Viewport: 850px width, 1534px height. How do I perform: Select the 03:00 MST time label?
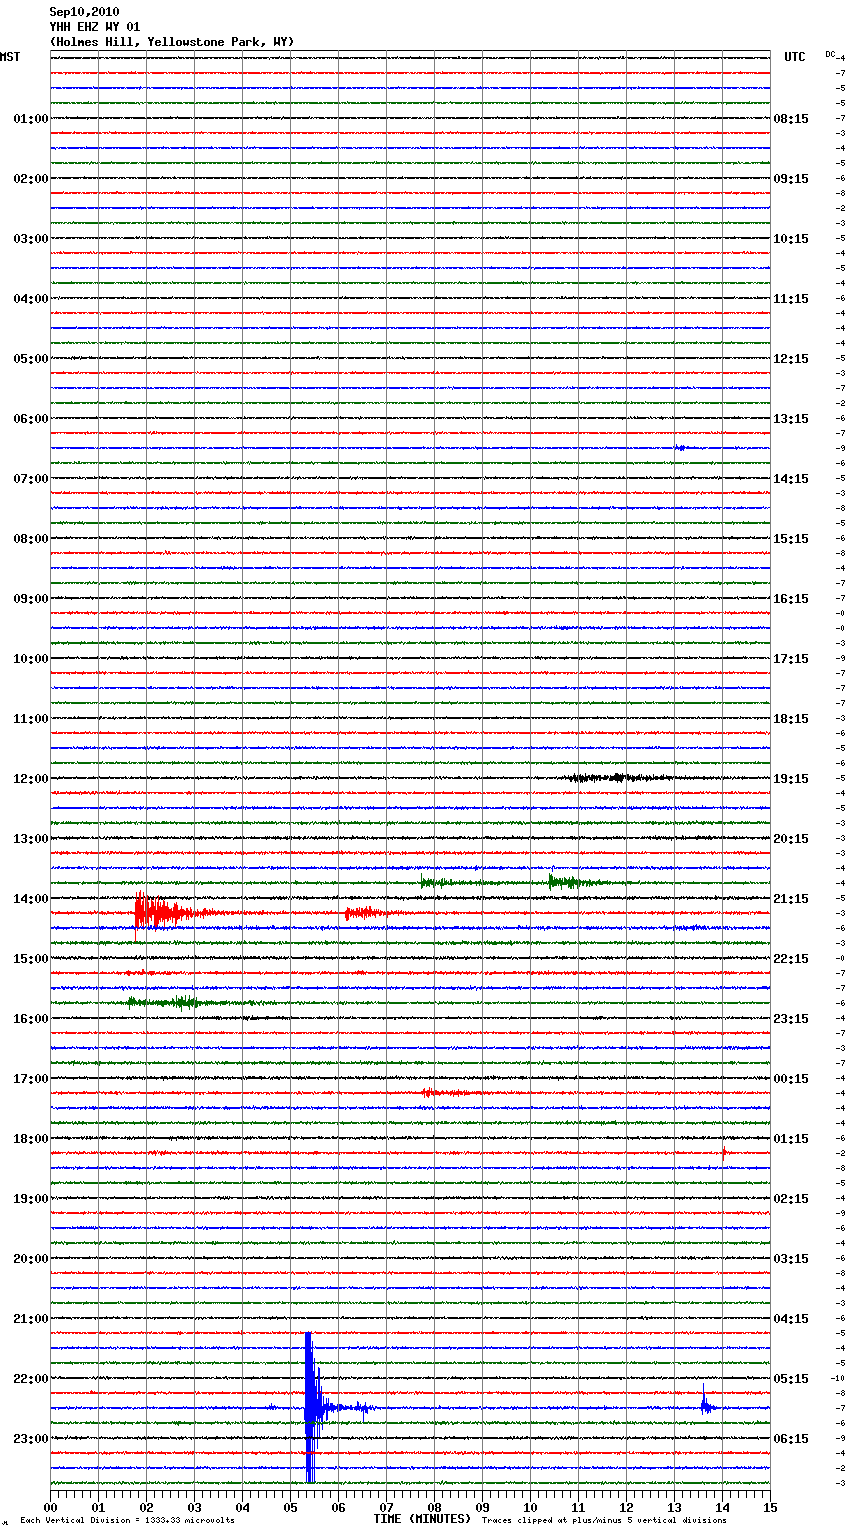coord(30,239)
